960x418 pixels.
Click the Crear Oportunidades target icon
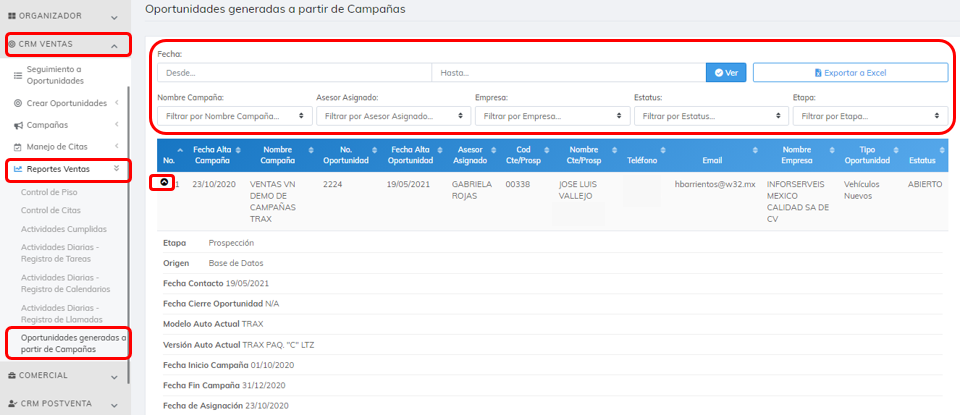click(18, 103)
